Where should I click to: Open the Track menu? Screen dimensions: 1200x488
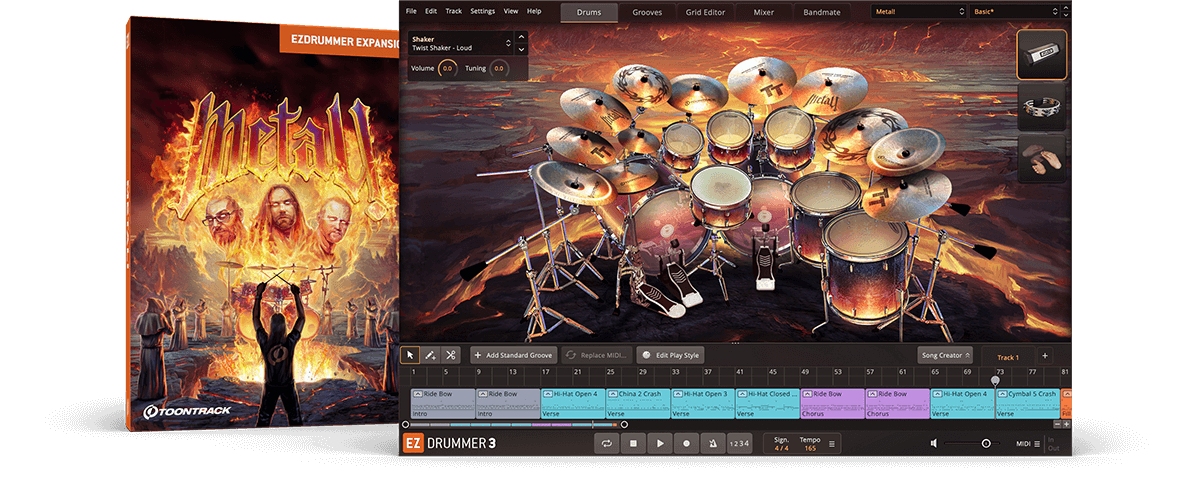(x=454, y=11)
